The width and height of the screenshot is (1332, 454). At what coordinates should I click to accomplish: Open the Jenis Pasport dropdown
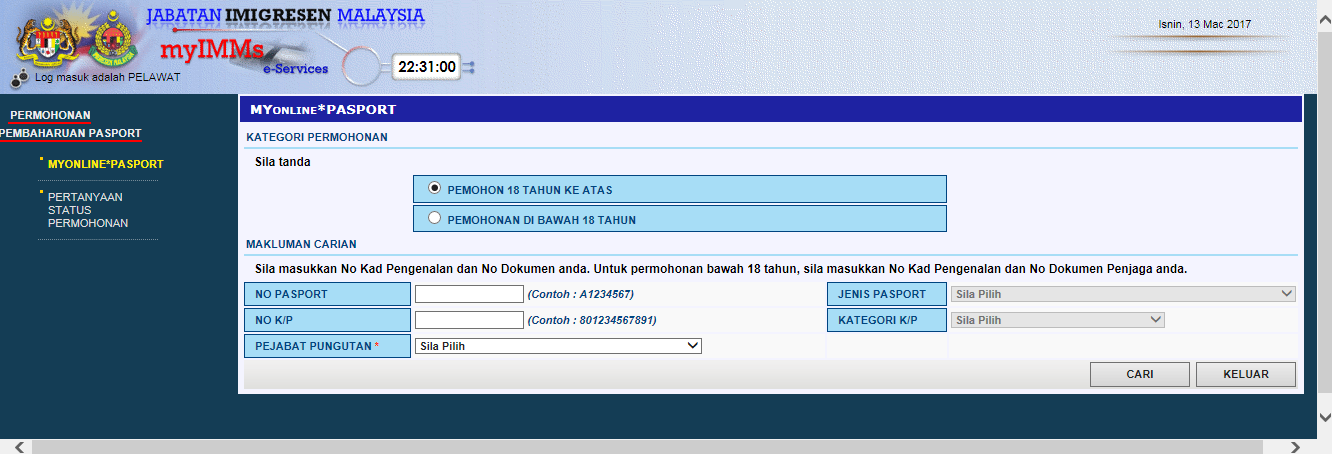(x=1123, y=294)
